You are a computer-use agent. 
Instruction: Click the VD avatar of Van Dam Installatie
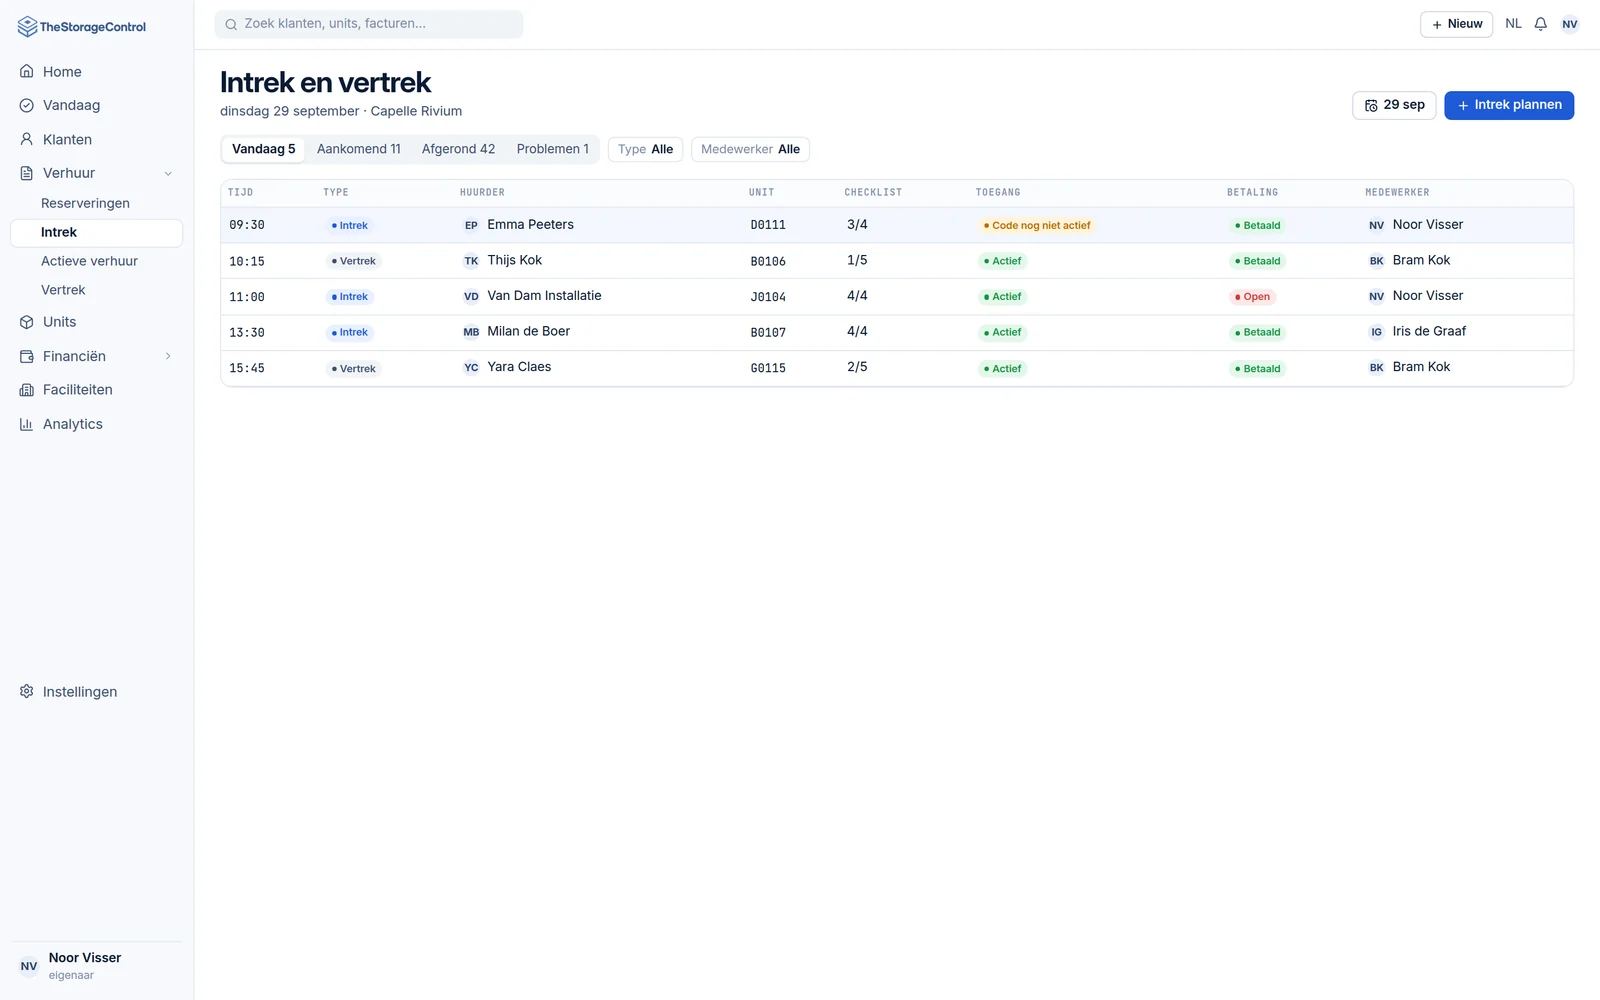471,296
